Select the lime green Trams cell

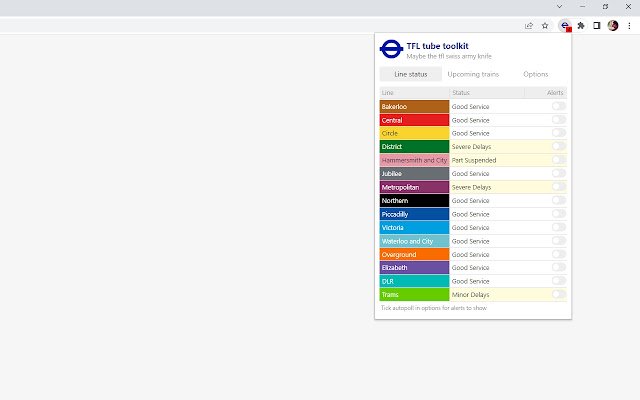[414, 294]
